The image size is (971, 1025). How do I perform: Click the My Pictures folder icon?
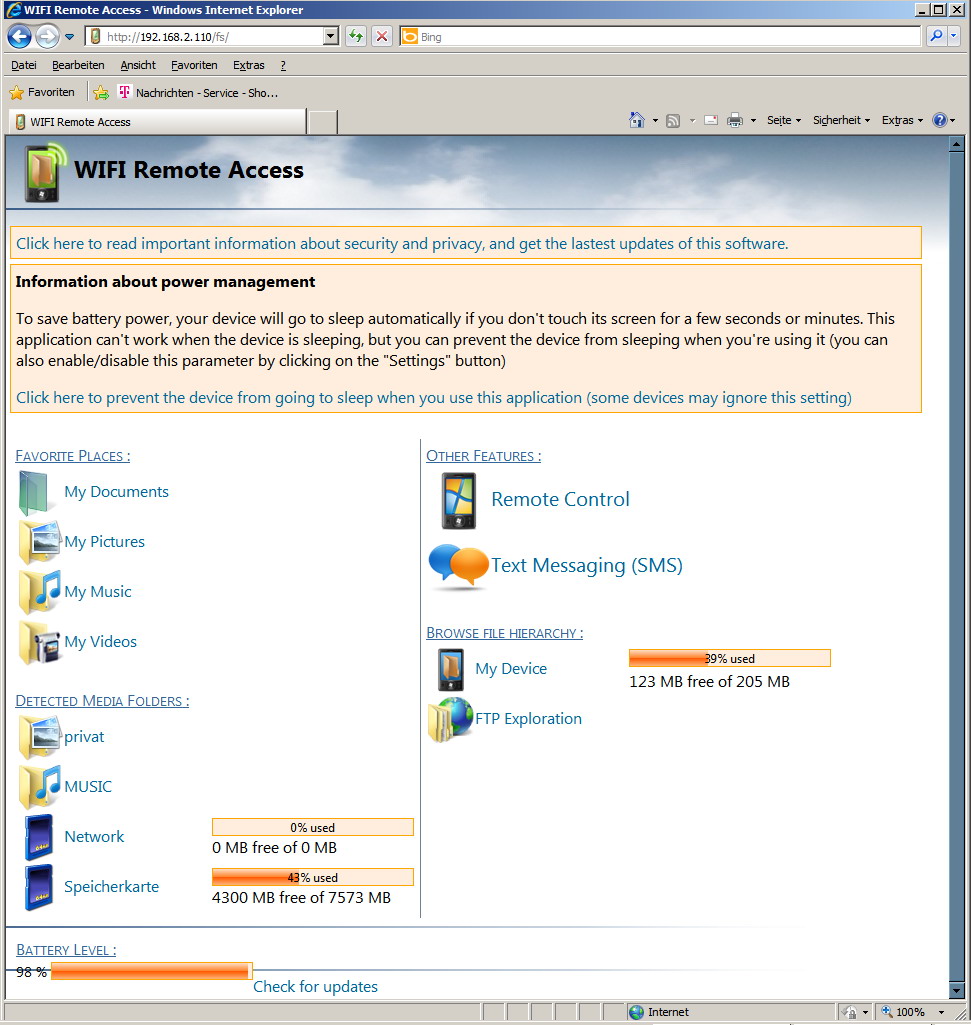(x=40, y=542)
